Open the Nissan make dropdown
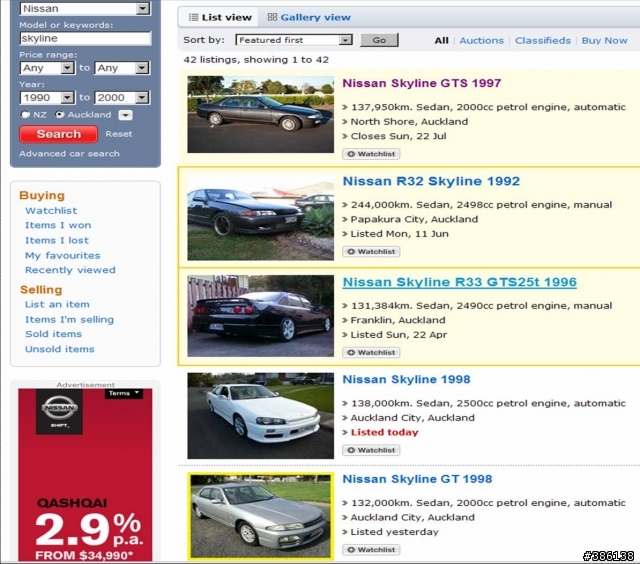This screenshot has width=640, height=564. click(x=85, y=8)
